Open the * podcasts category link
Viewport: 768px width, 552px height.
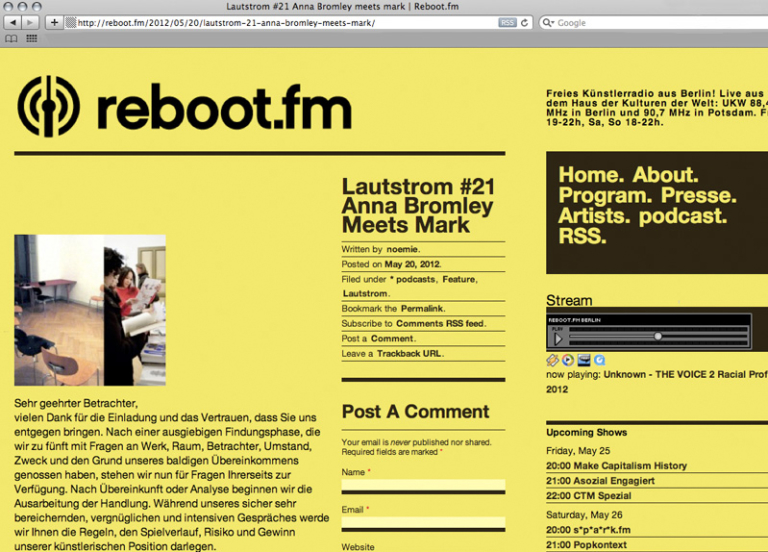412,279
